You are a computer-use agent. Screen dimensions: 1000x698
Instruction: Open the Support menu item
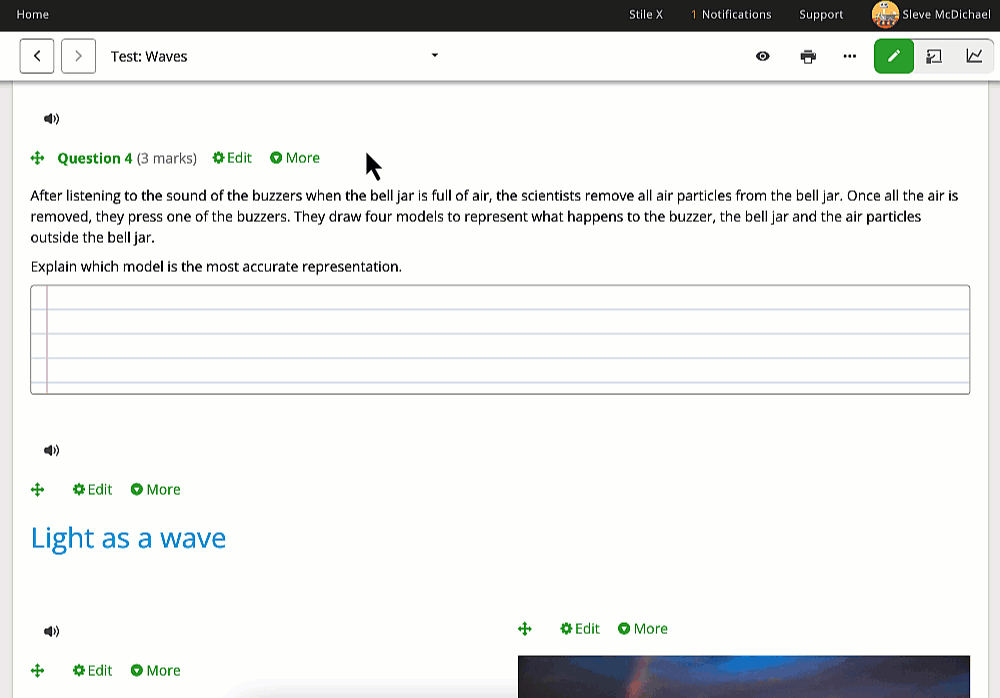click(821, 15)
